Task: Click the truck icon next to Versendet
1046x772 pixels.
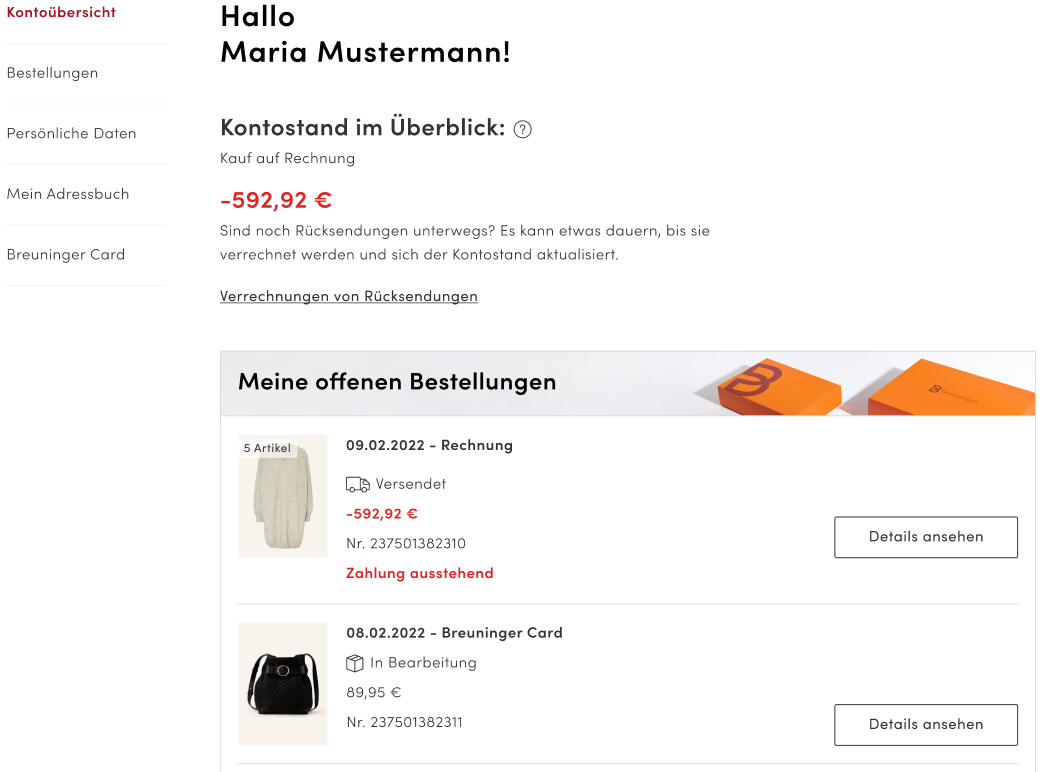Action: coord(357,484)
